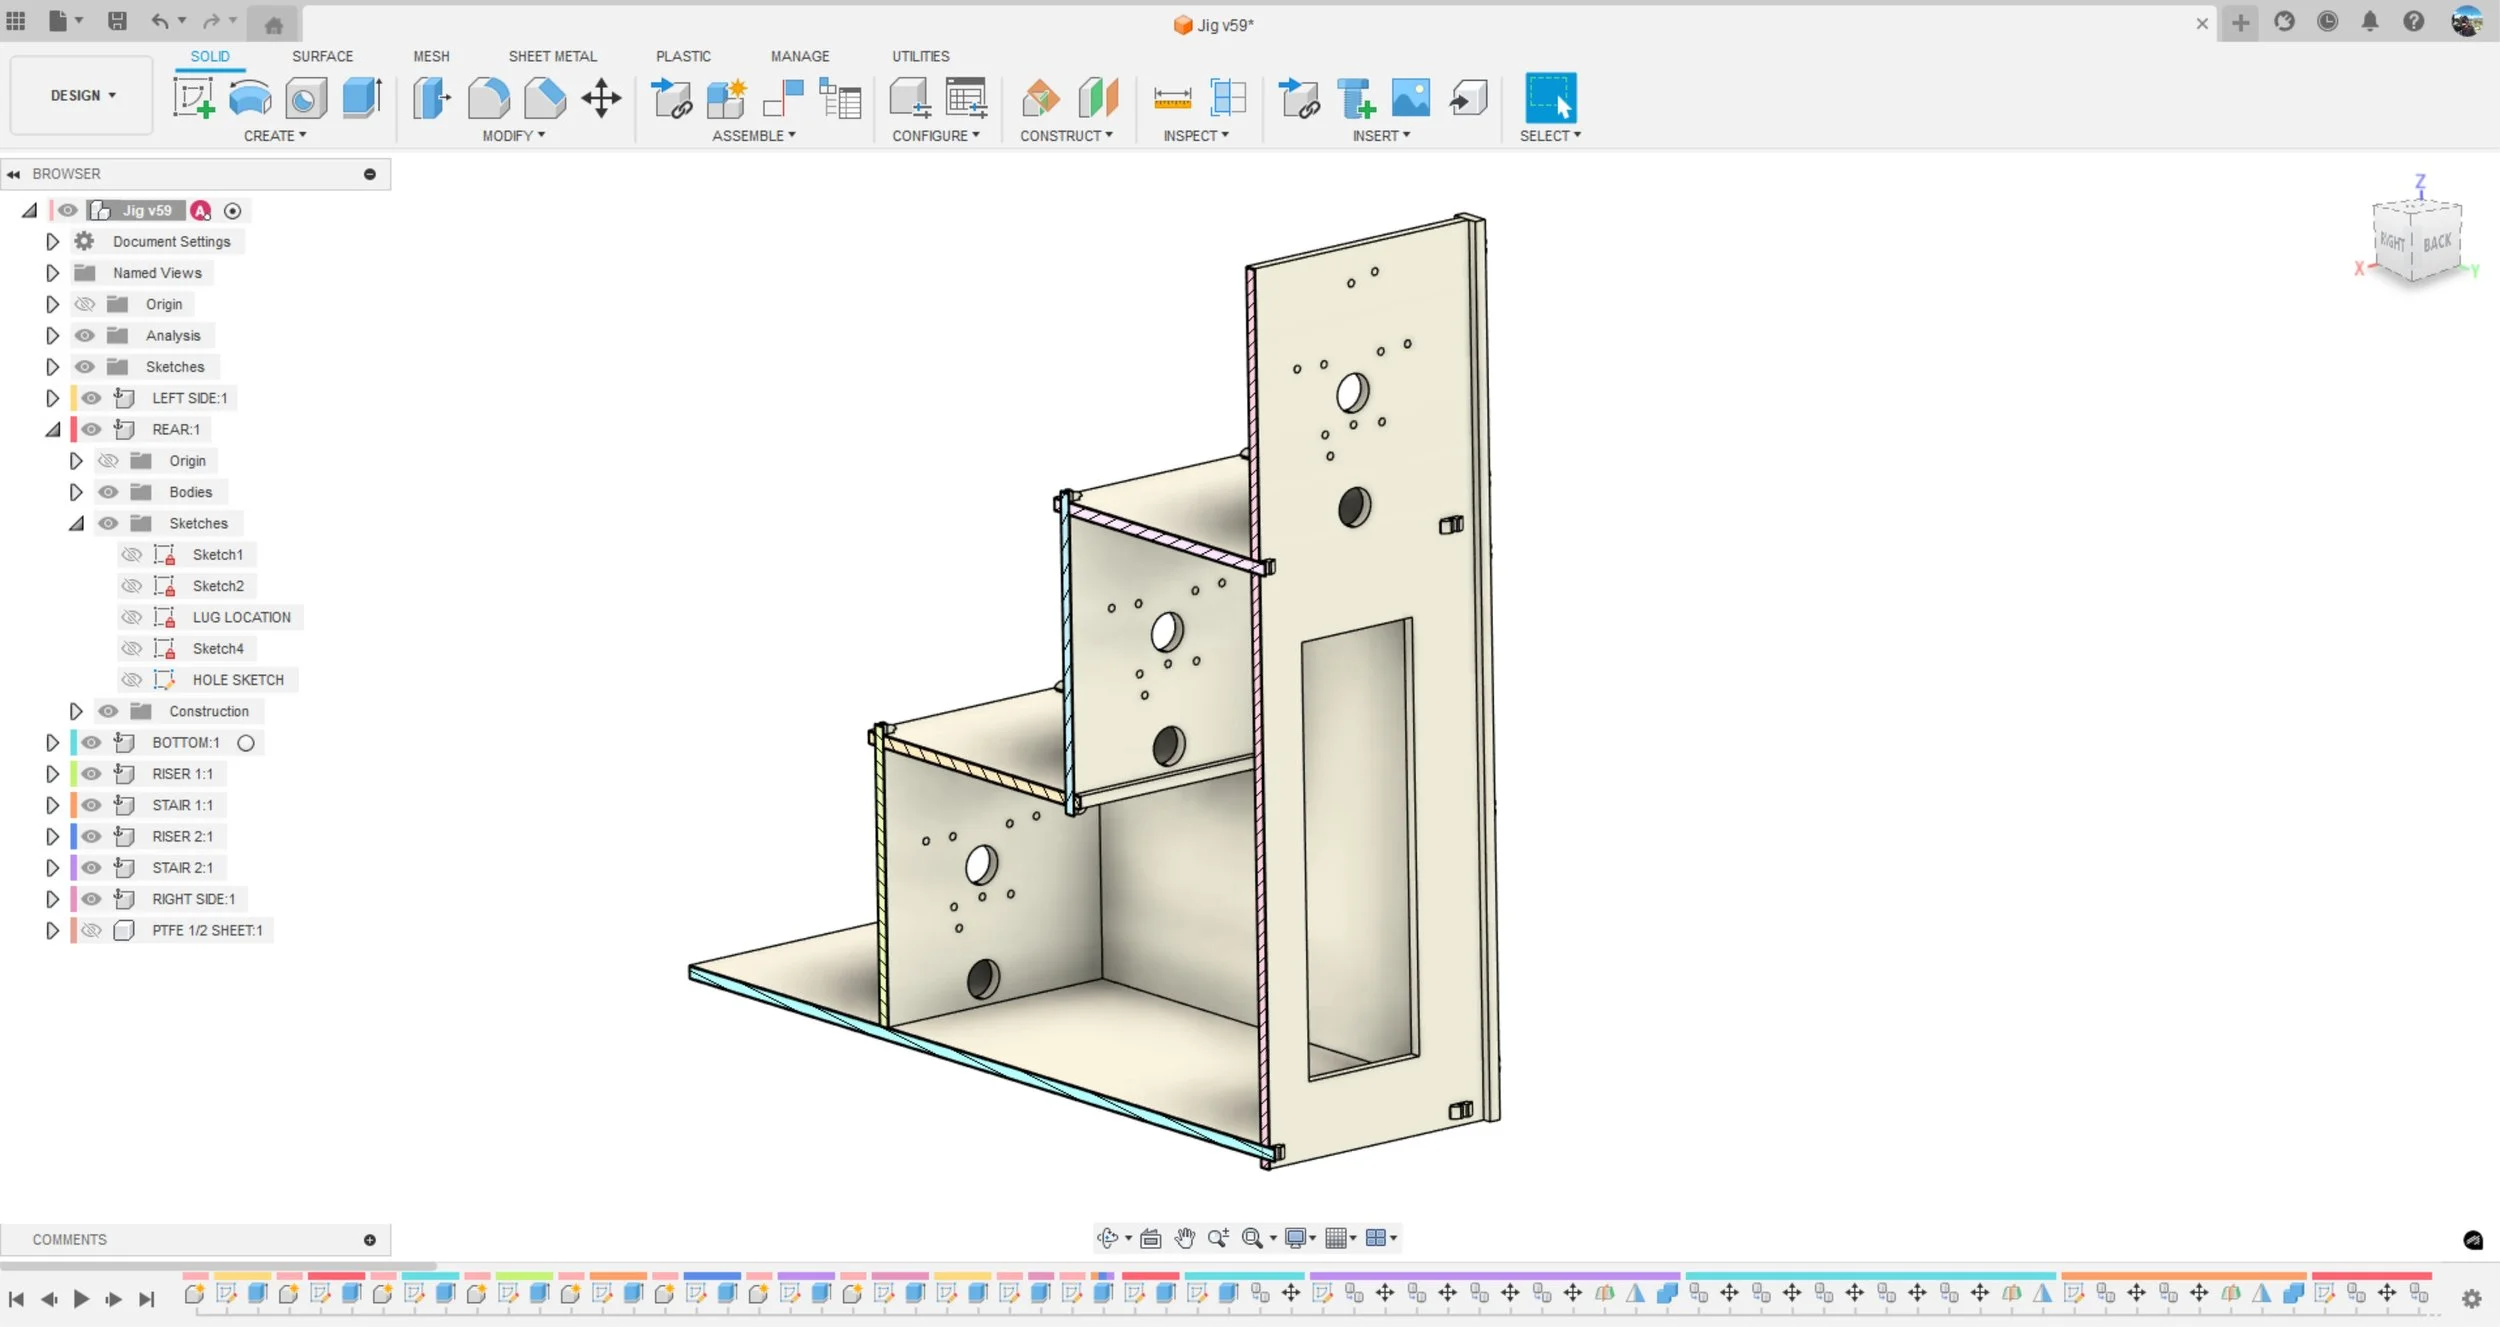Image resolution: width=2500 pixels, height=1327 pixels.
Task: Click the Extrude tool icon
Action: coord(361,98)
